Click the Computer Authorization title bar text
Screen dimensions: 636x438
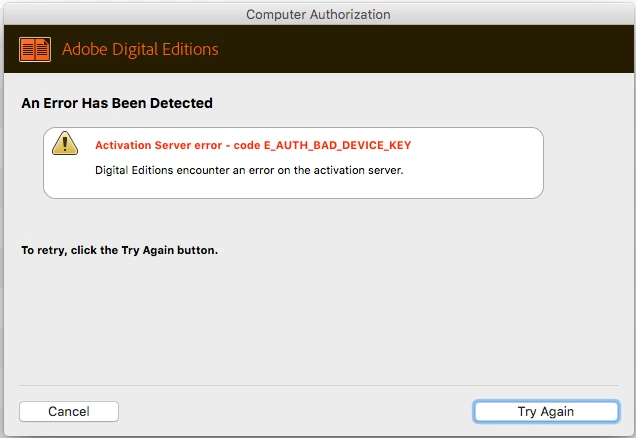318,15
